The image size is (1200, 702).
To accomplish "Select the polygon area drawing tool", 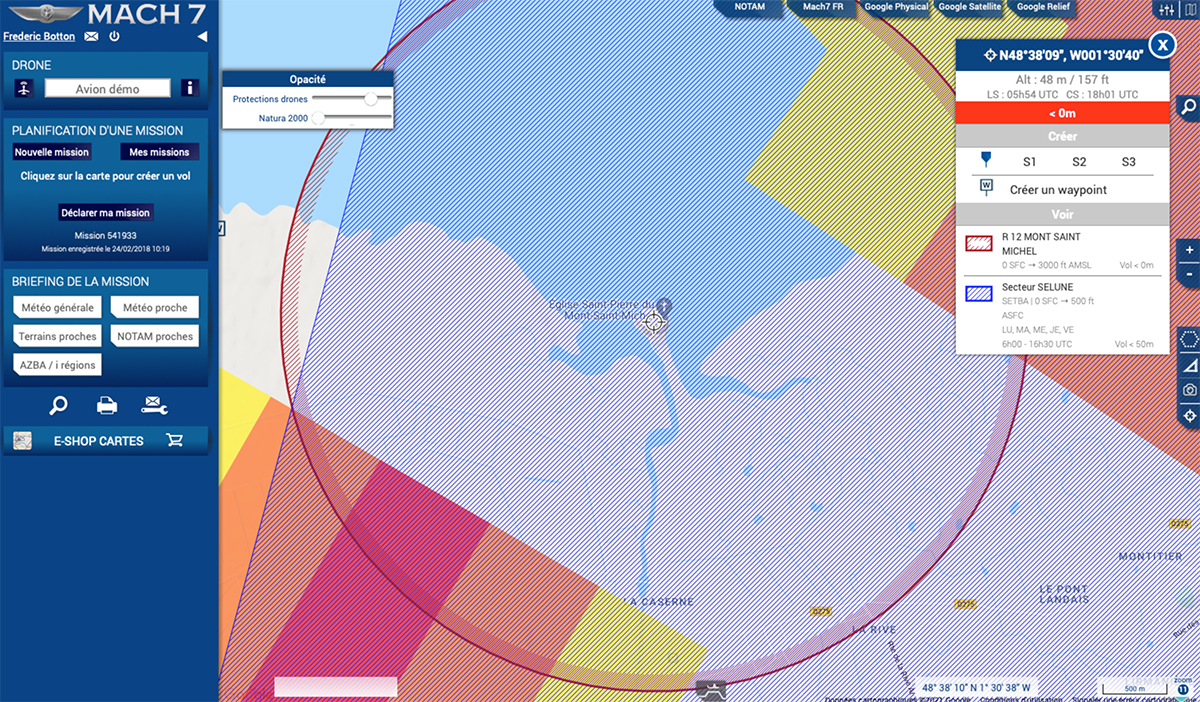I will pyautogui.click(x=1189, y=338).
